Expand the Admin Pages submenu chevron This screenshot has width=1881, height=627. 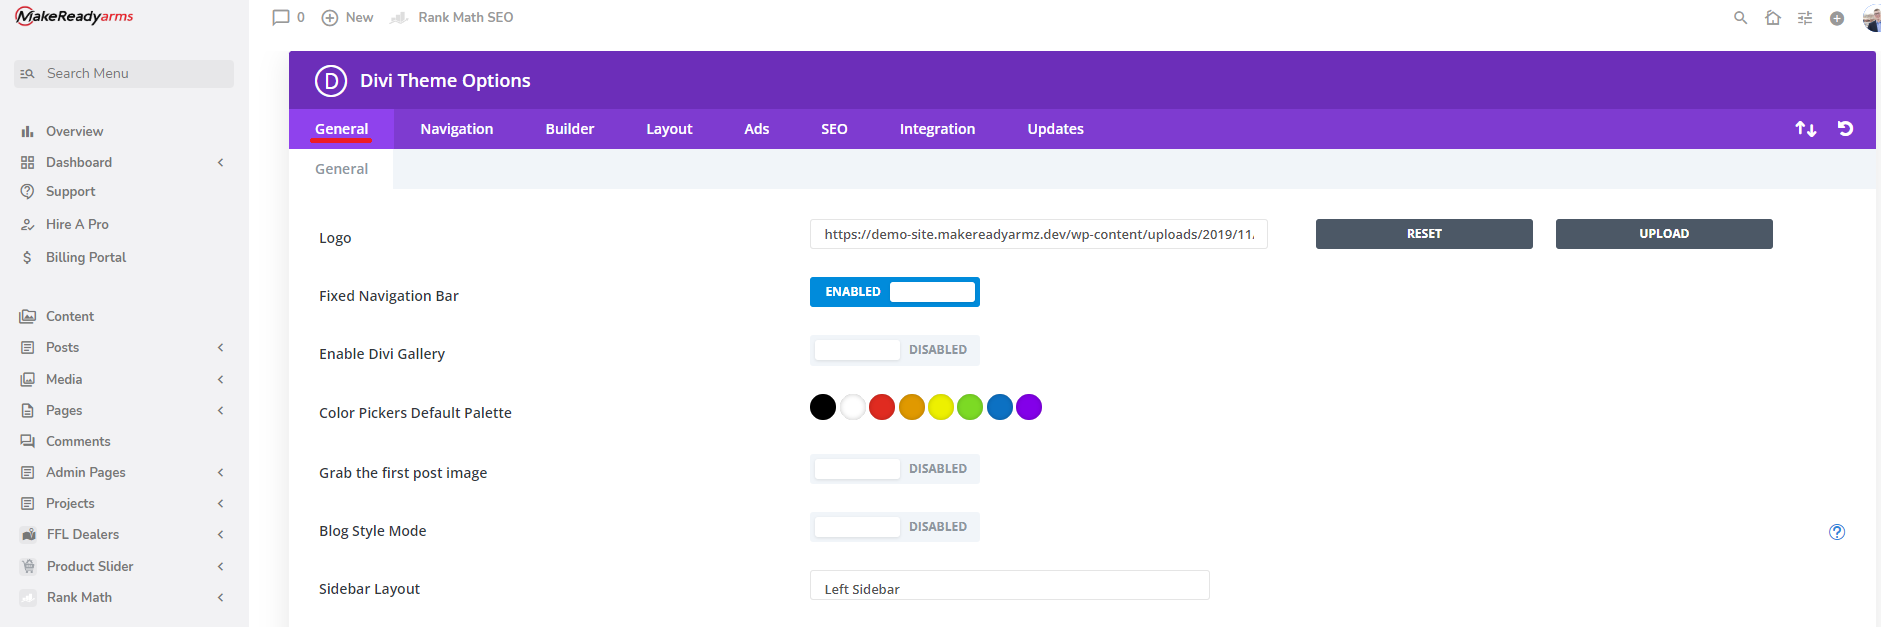(x=221, y=472)
